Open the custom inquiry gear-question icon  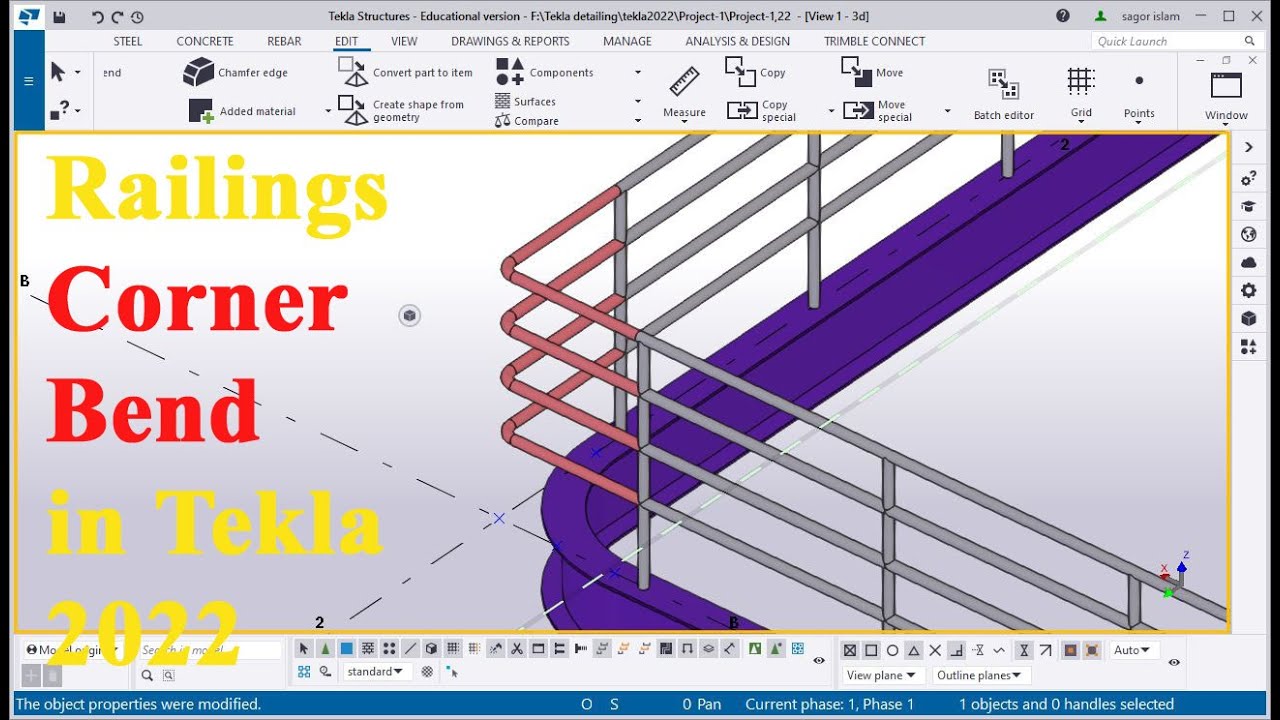1249,179
